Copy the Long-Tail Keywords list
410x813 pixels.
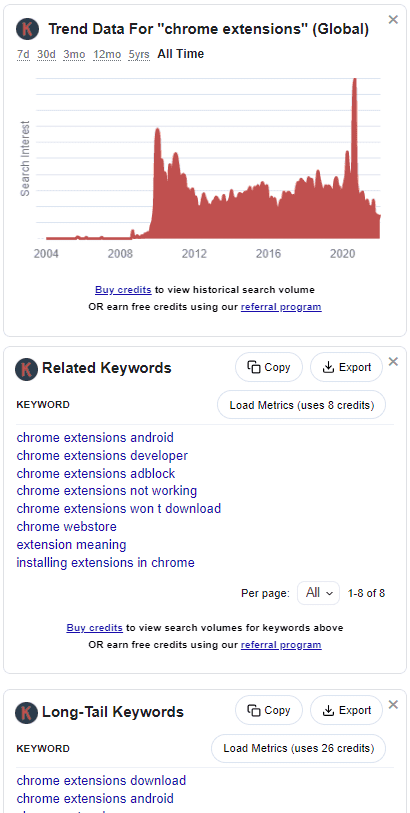(269, 710)
